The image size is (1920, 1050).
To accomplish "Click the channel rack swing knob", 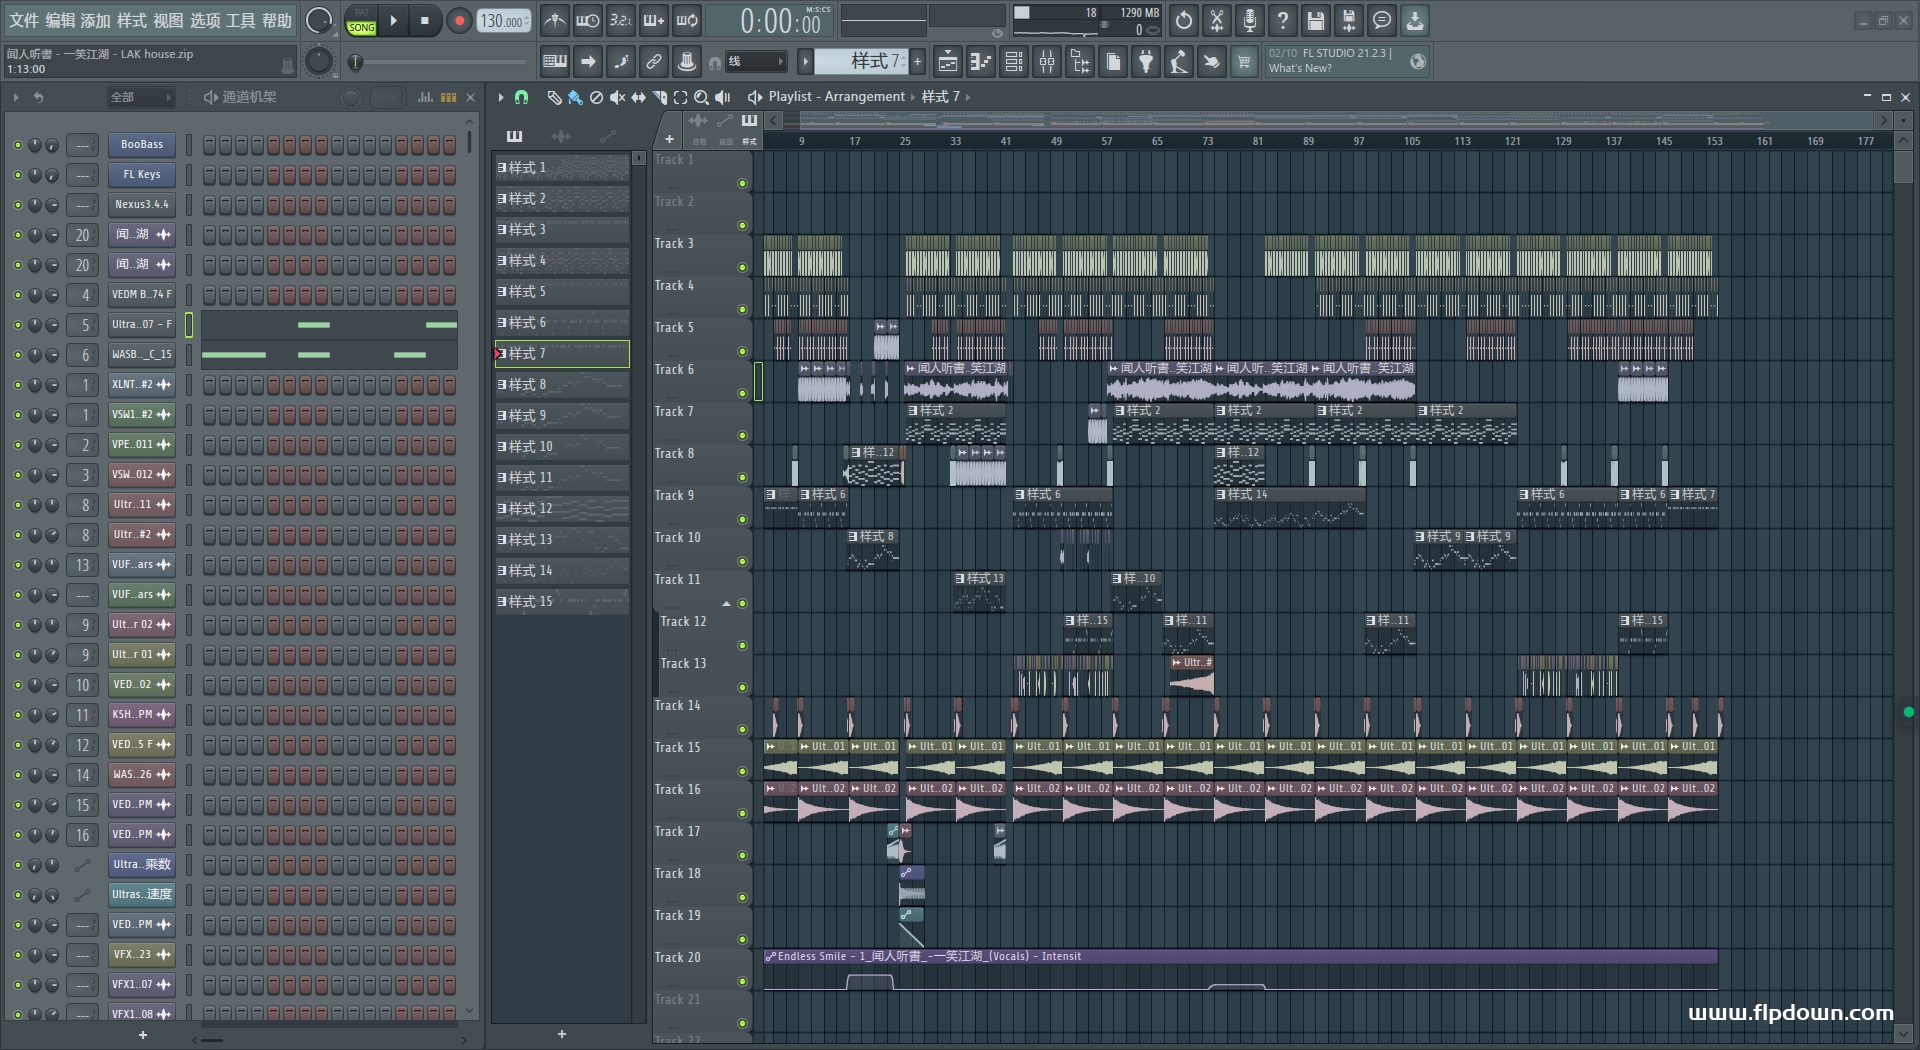I will point(351,97).
